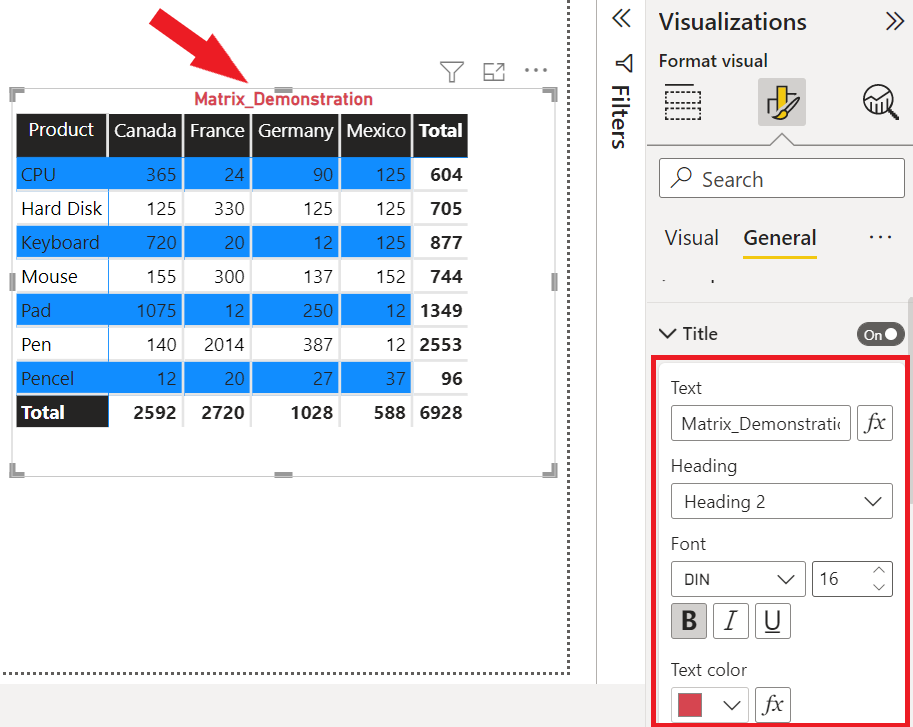The image size is (913, 727).
Task: Click the Matrix_Demonstration title on the visual
Action: click(284, 99)
